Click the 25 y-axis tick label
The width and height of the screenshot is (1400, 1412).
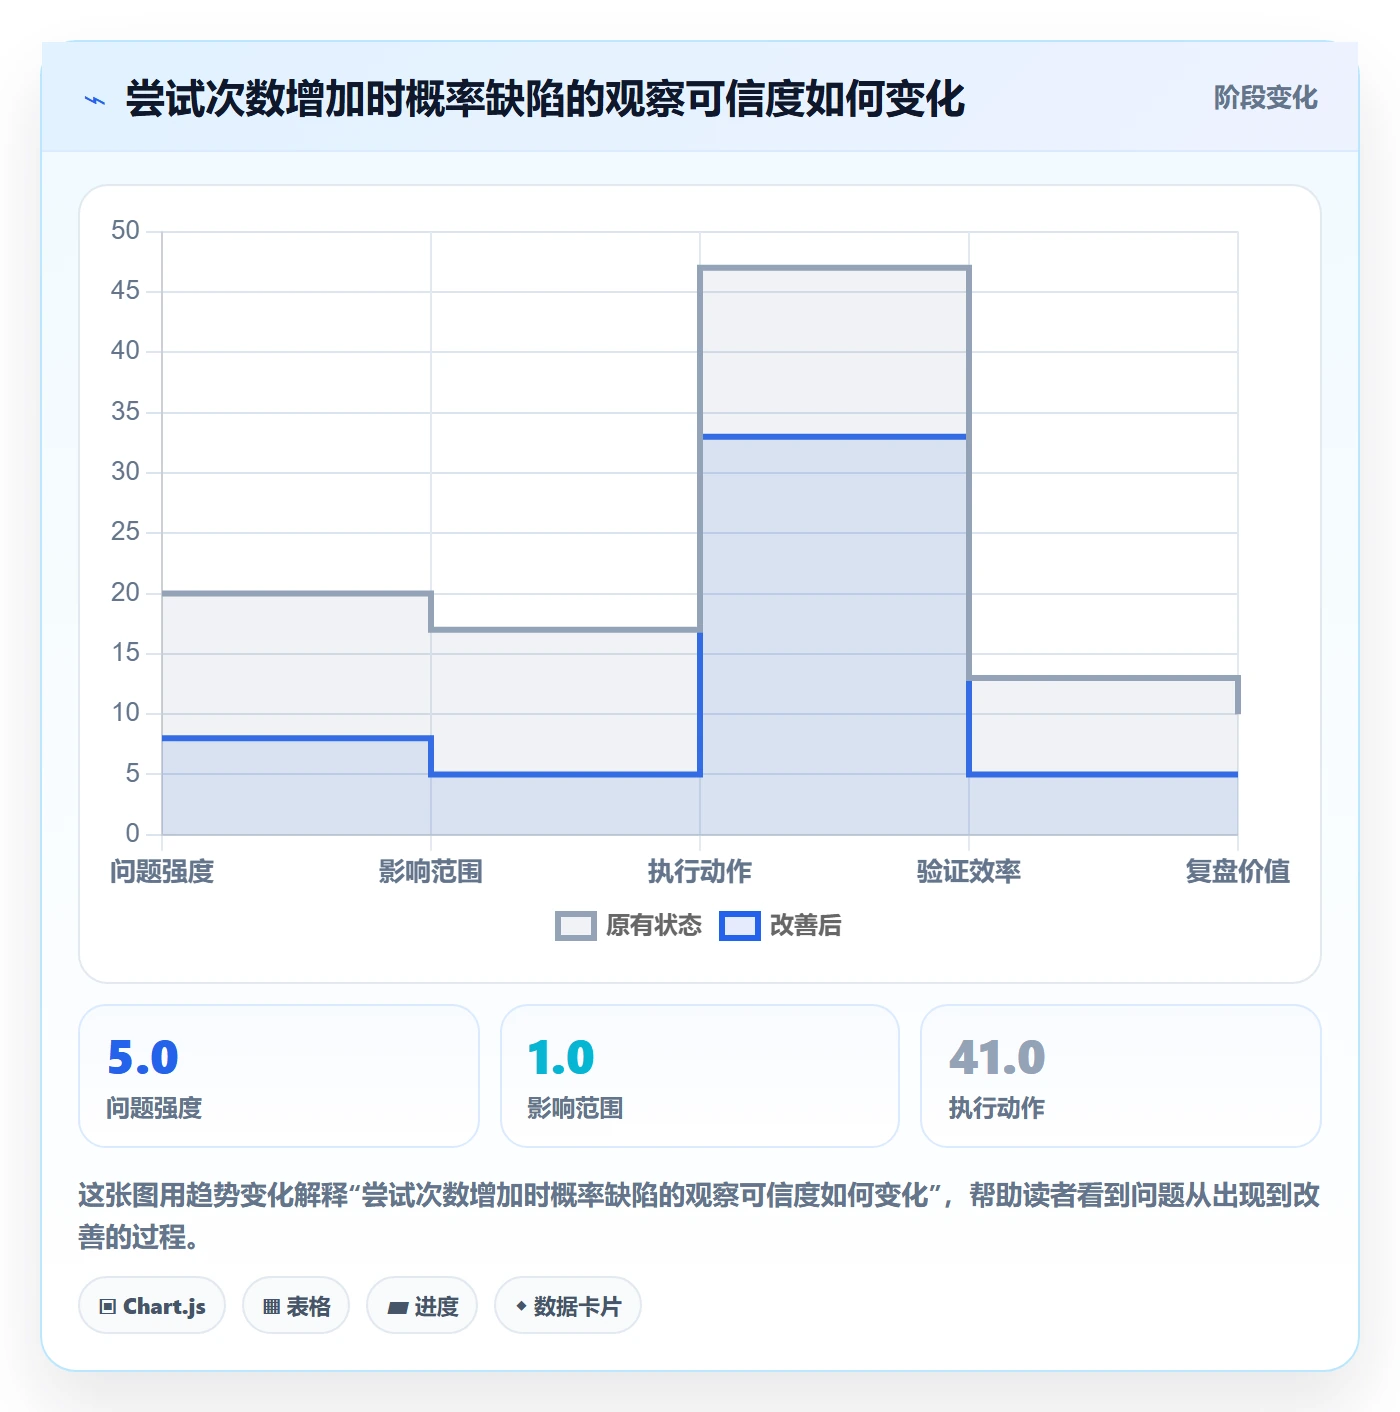click(x=125, y=532)
